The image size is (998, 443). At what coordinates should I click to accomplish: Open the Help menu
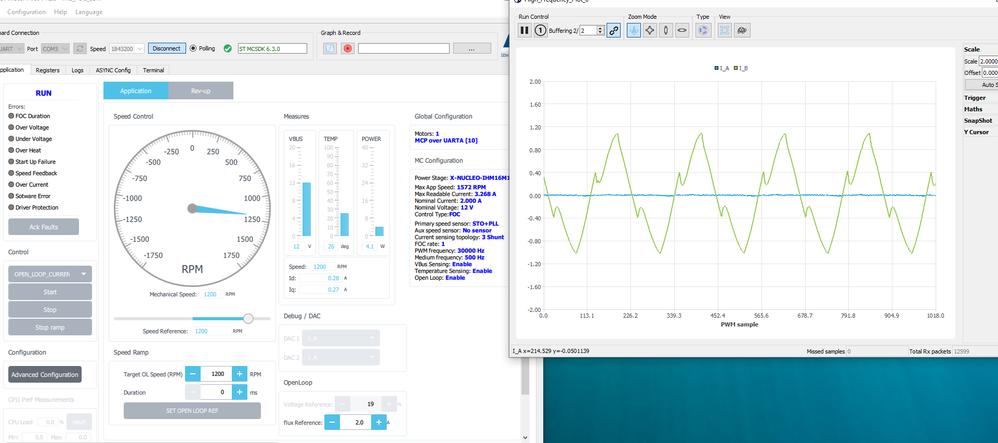60,12
